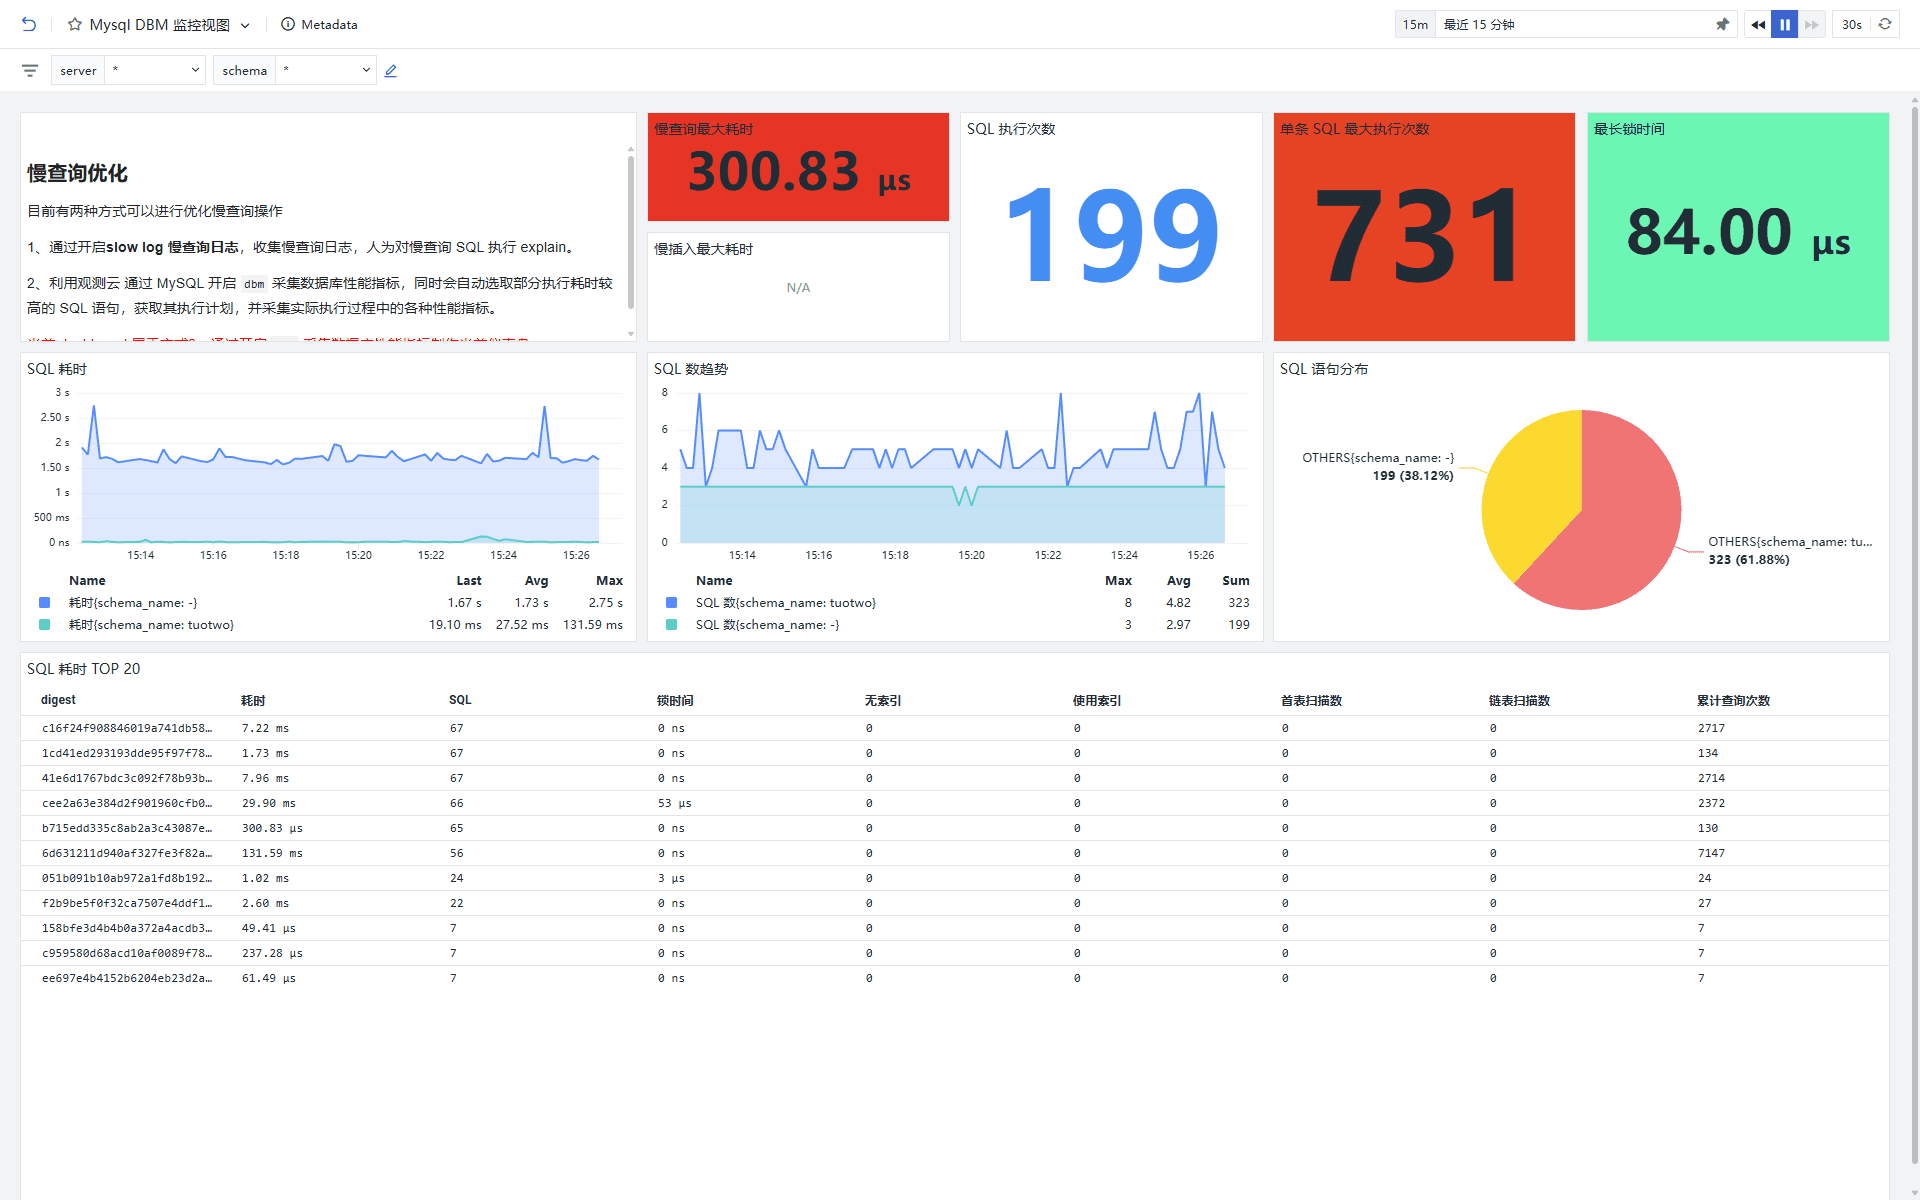This screenshot has height=1200, width=1920.
Task: Click the edit pencil icon beside schema
Action: (391, 70)
